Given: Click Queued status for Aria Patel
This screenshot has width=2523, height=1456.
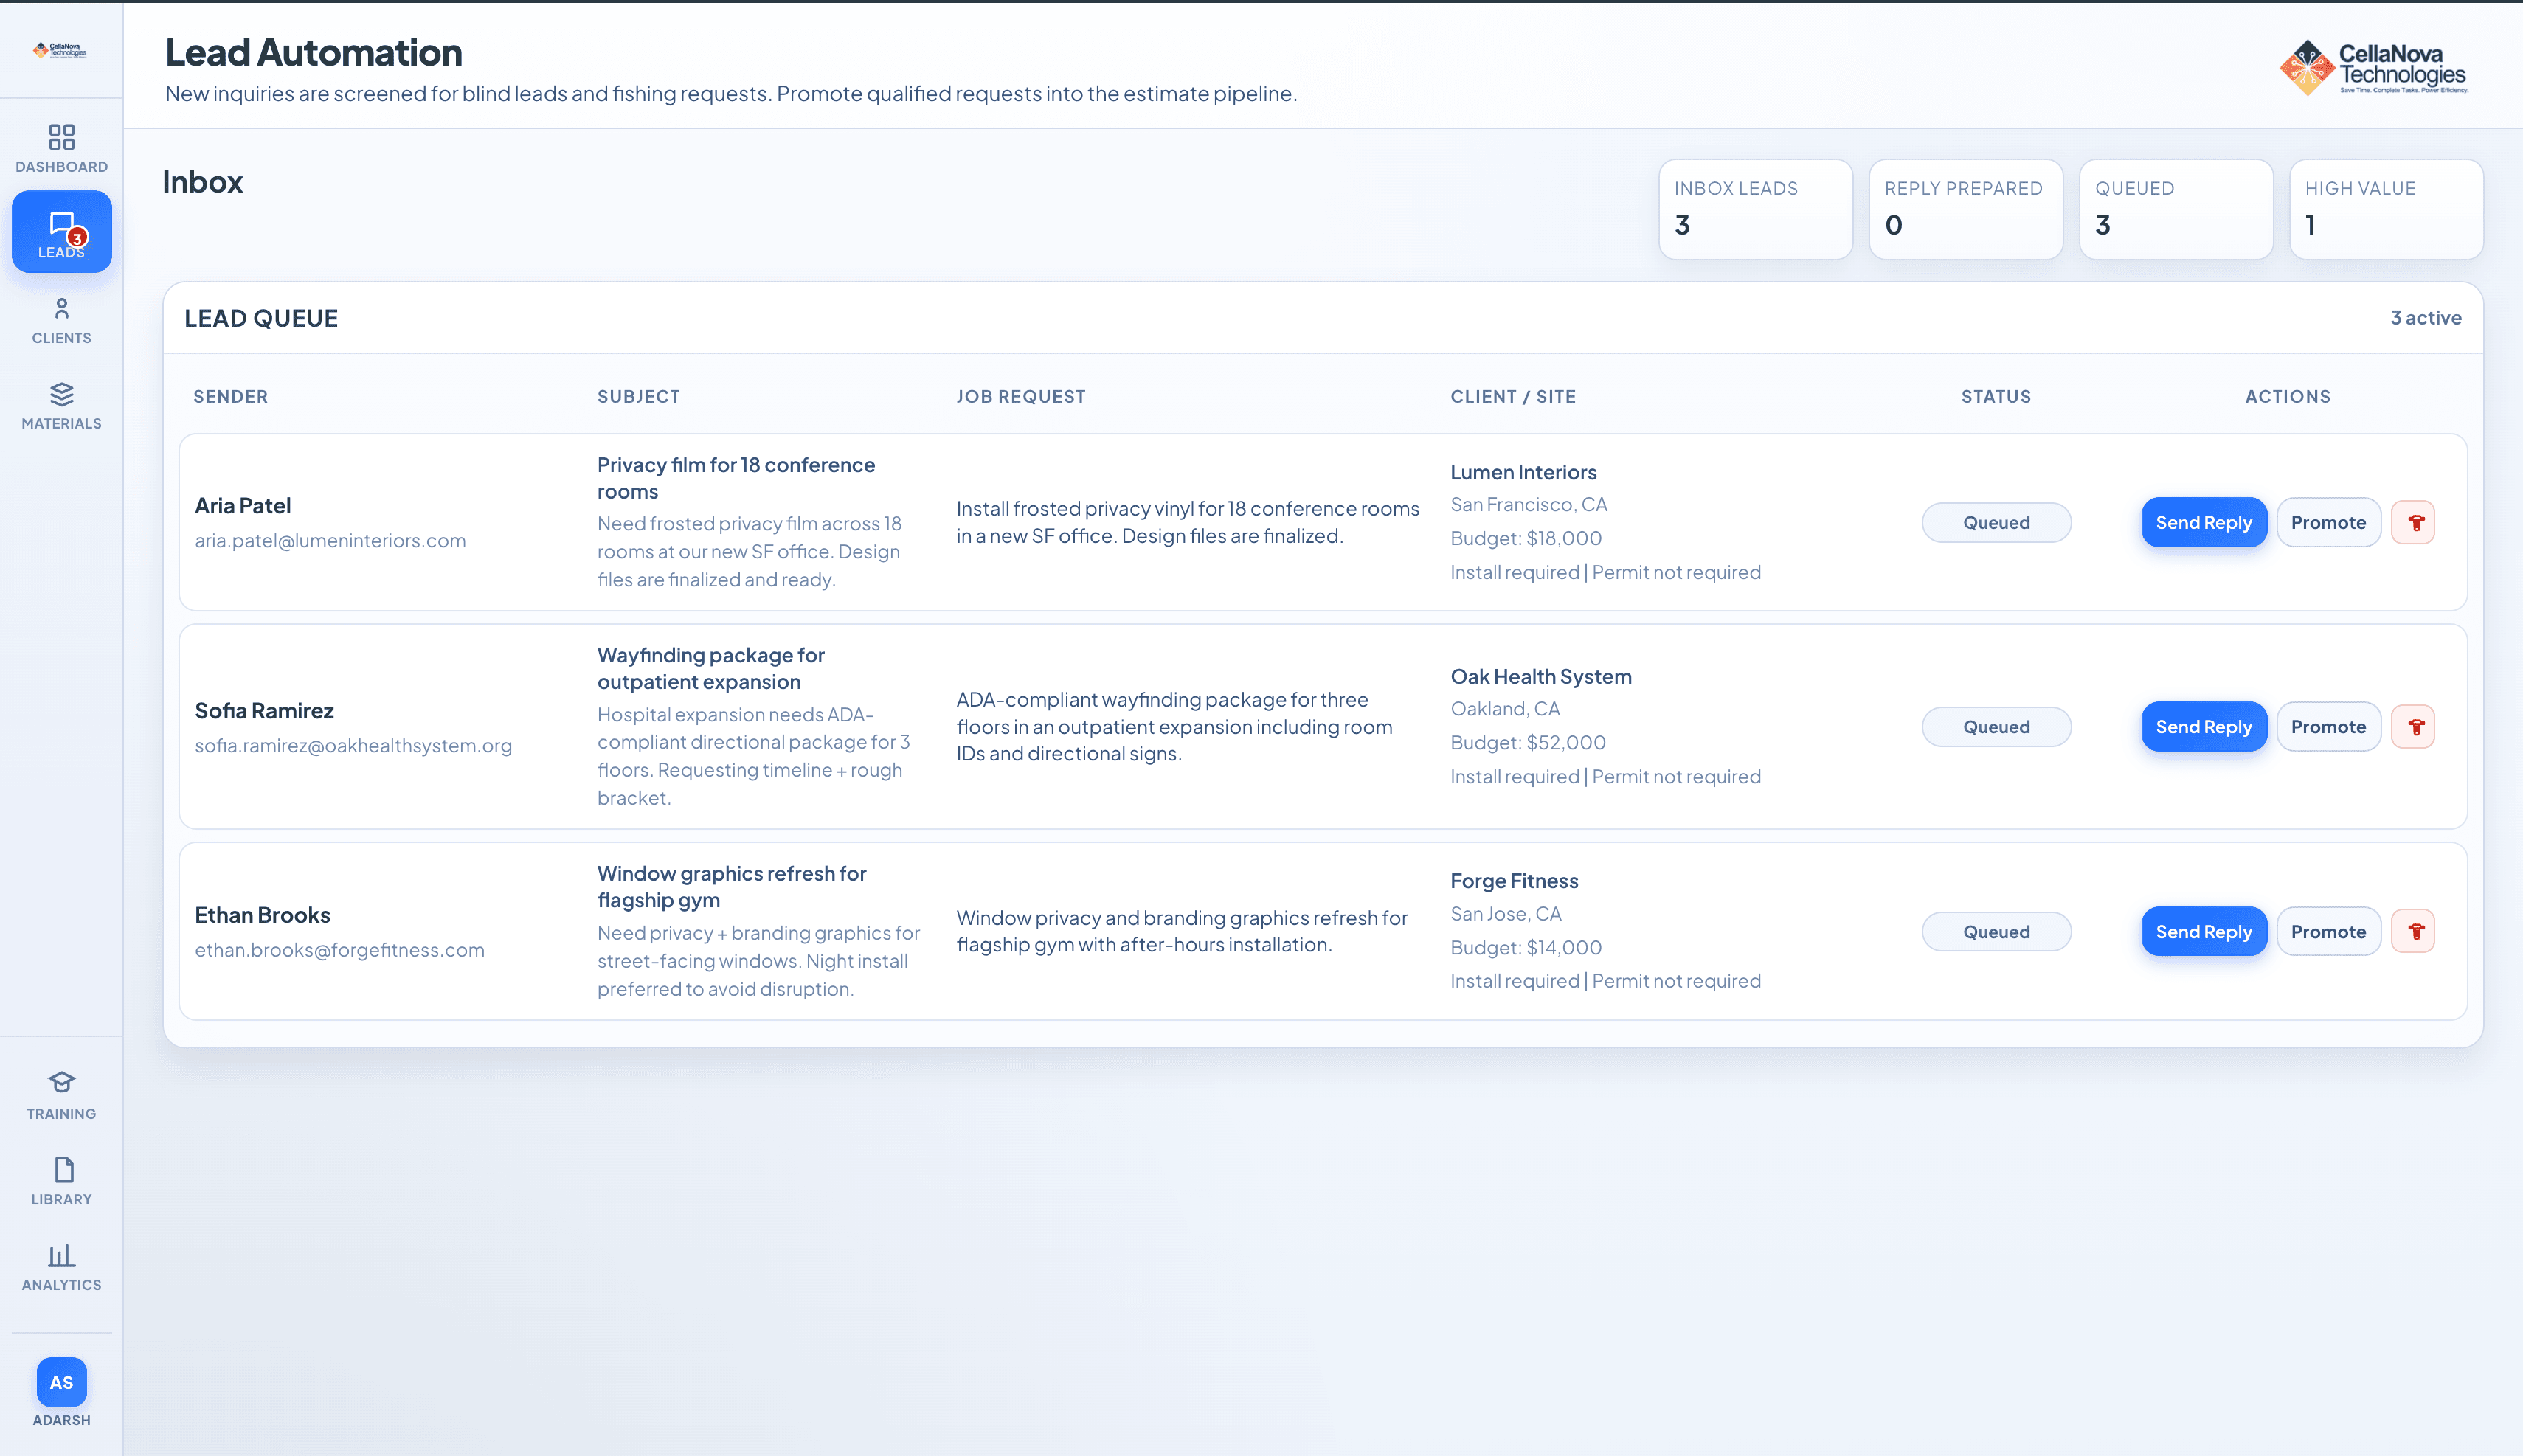Looking at the screenshot, I should (1996, 522).
